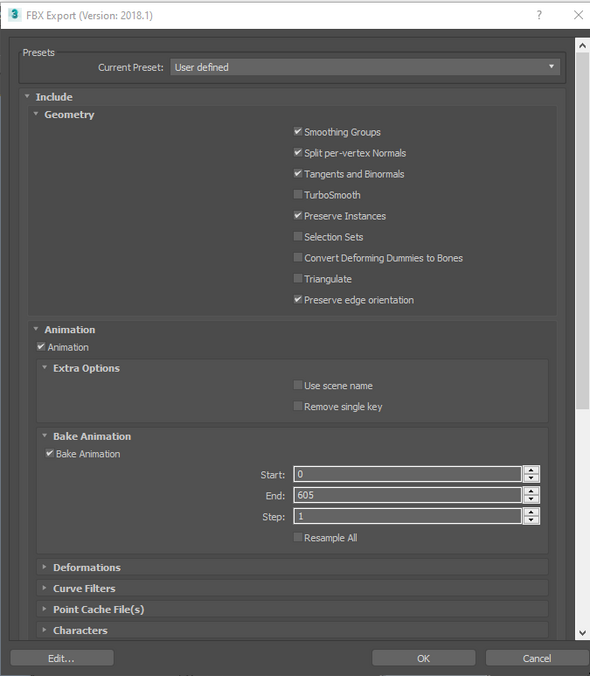Viewport: 590px width, 676px height.
Task: Increase the Start frame with the up stepper
Action: coord(531,470)
